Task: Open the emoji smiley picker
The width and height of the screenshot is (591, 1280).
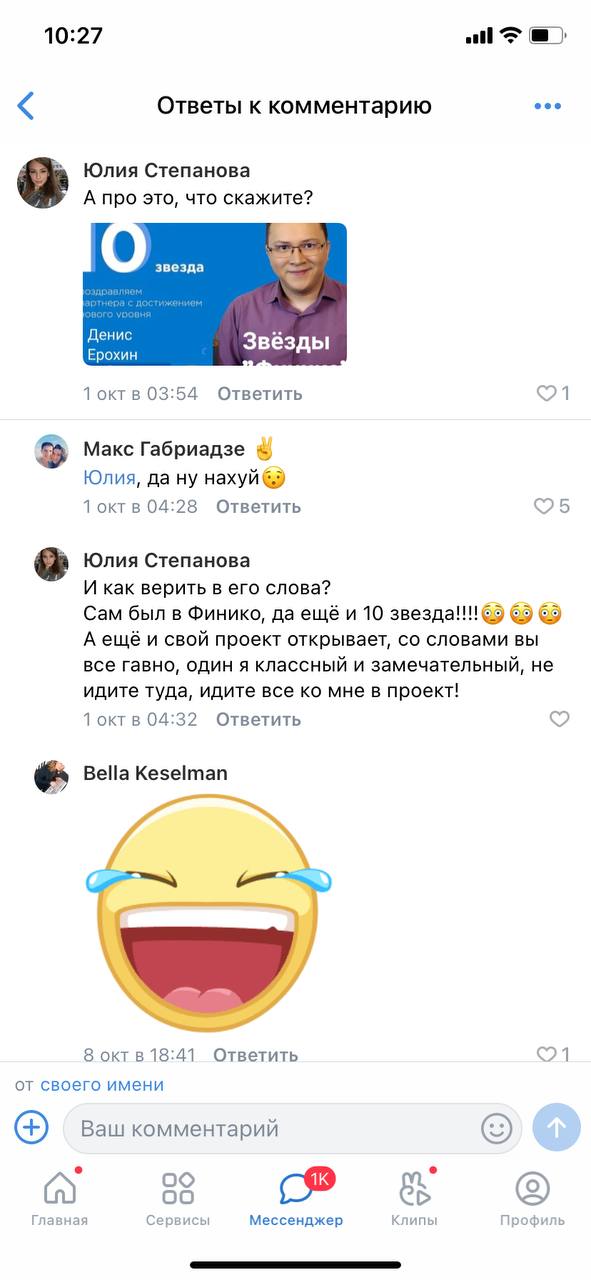Action: [496, 1129]
